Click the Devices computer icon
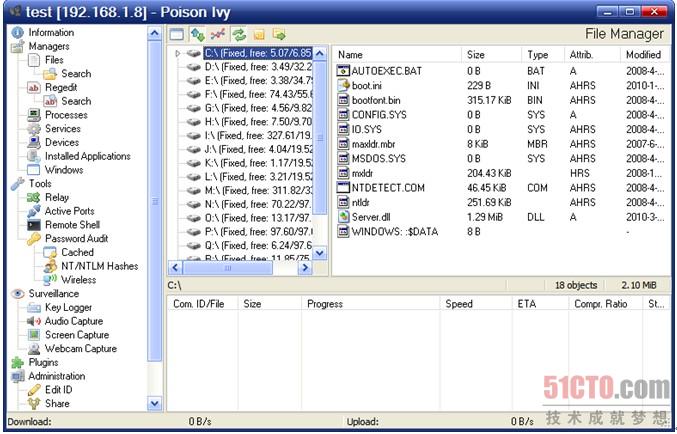Screen dimensions: 677x434 coord(34,143)
